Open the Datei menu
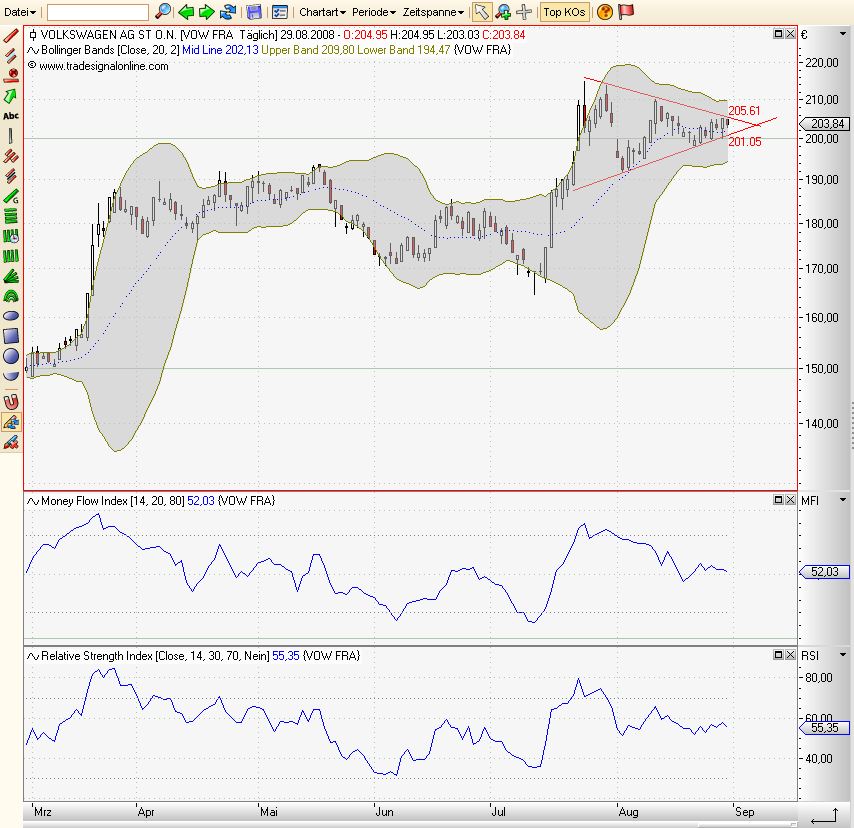 [x=20, y=12]
